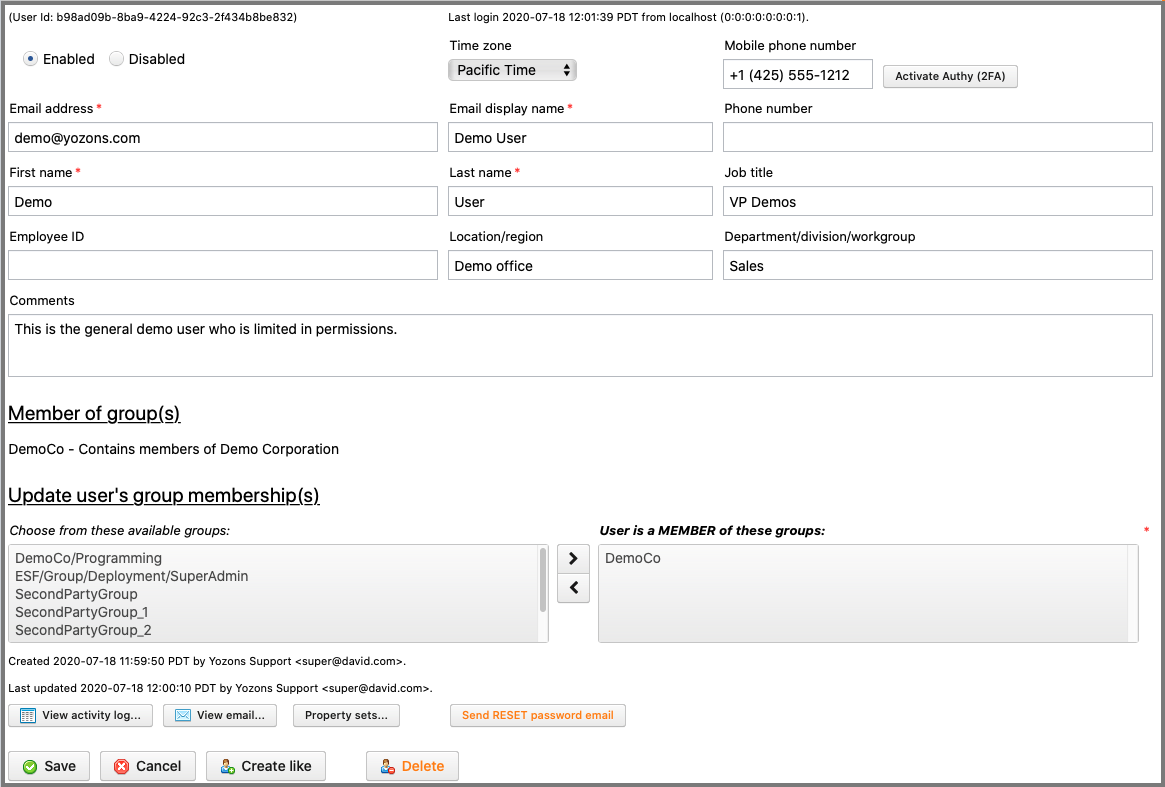
Task: Click the Email address field
Action: (x=223, y=137)
